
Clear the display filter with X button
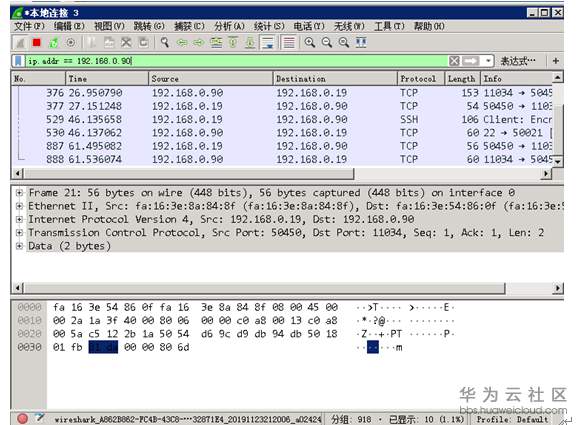point(455,61)
